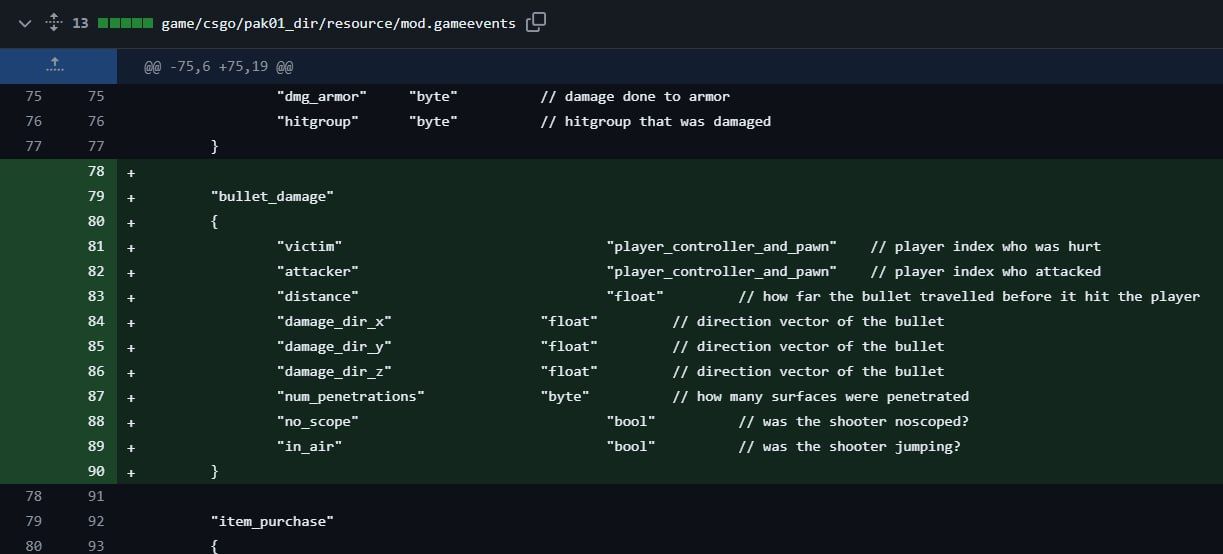Click comment "hitgroup that was damaged"
The height and width of the screenshot is (554, 1223).
click(x=656, y=121)
